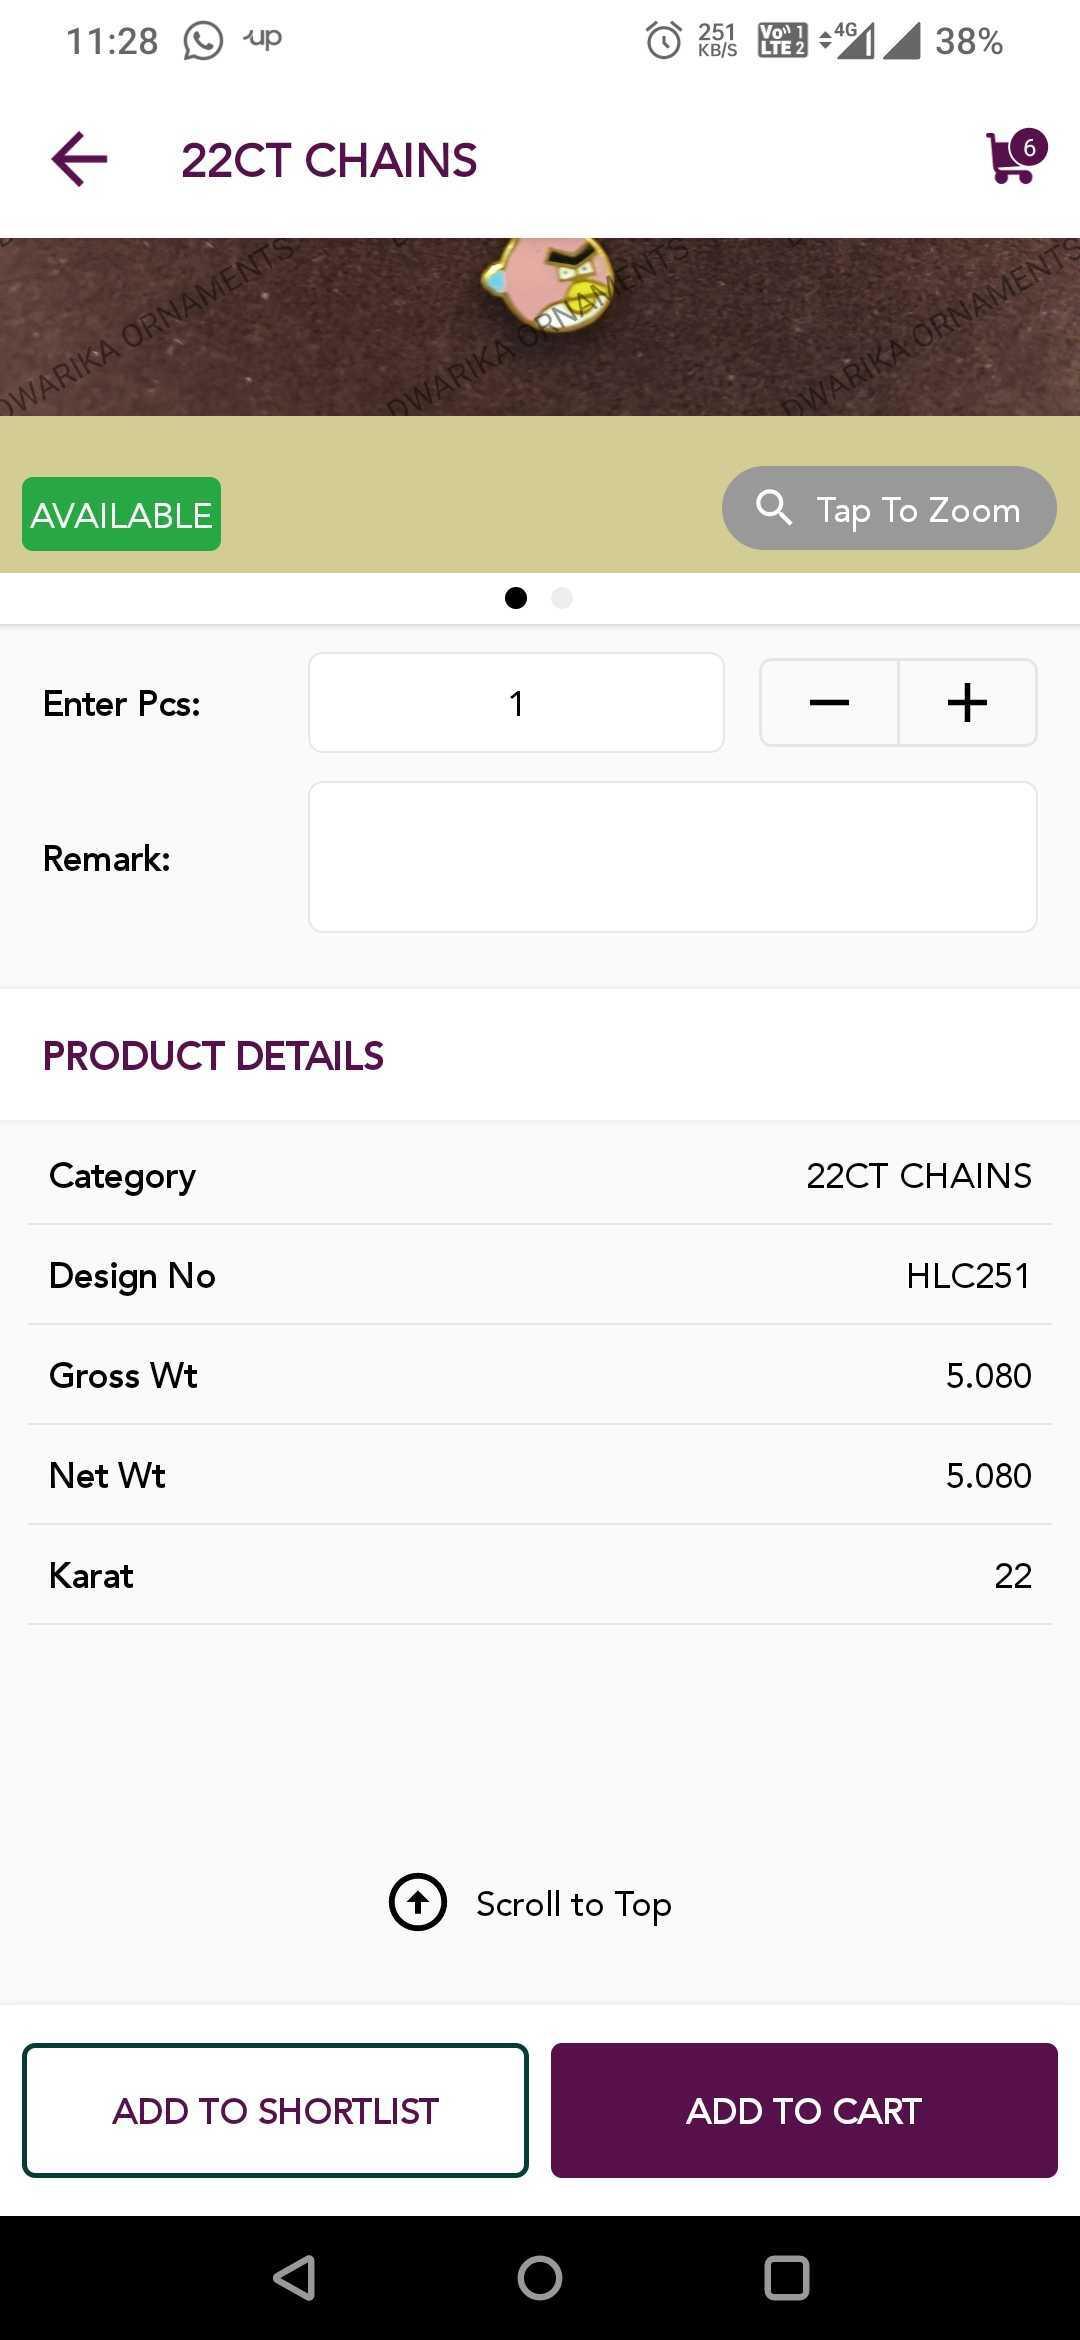Tap the WhatsApp notification icon

pos(203,41)
